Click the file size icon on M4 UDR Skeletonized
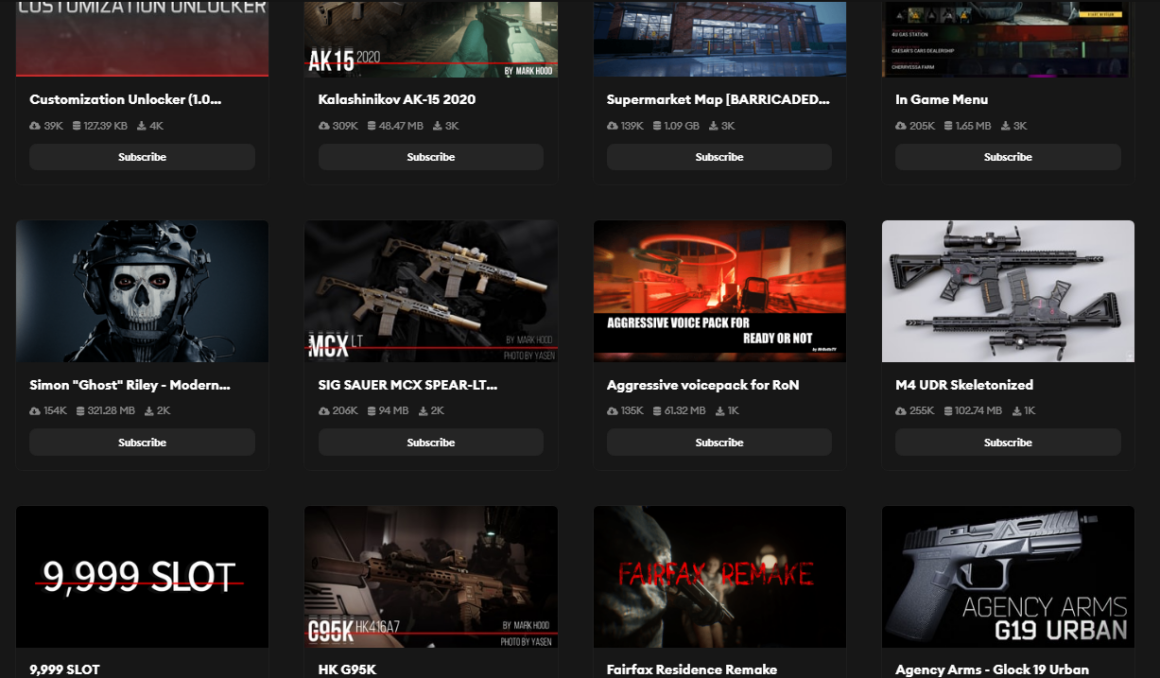 click(x=950, y=410)
